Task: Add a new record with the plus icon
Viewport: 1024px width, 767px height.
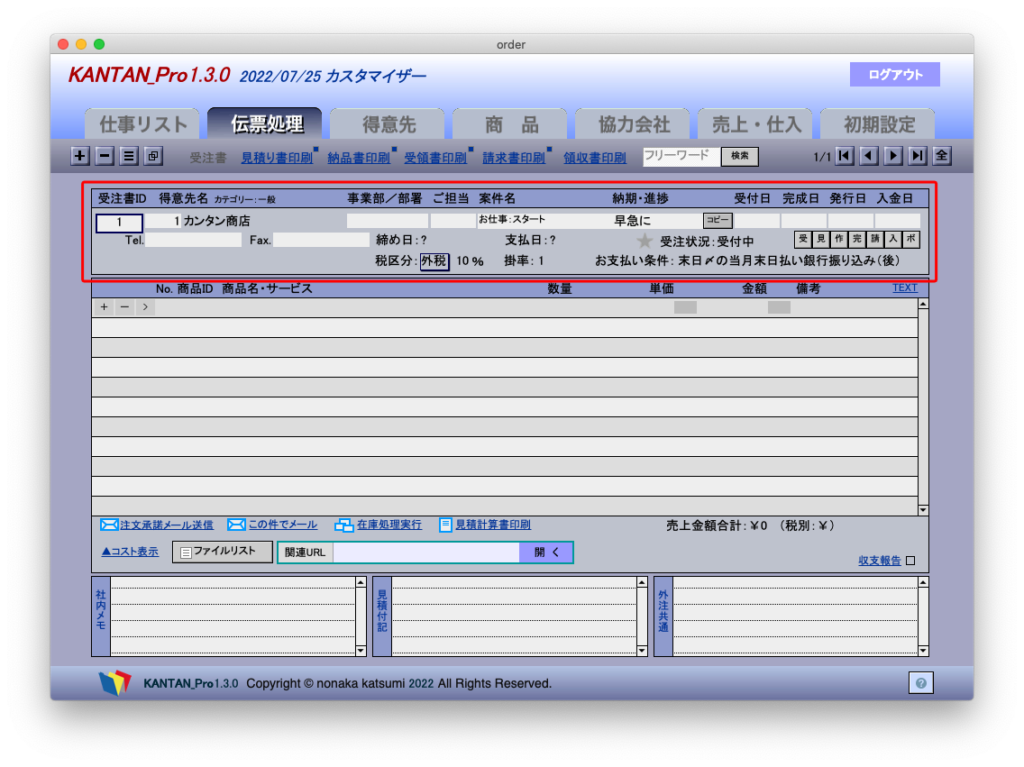Action: 80,155
